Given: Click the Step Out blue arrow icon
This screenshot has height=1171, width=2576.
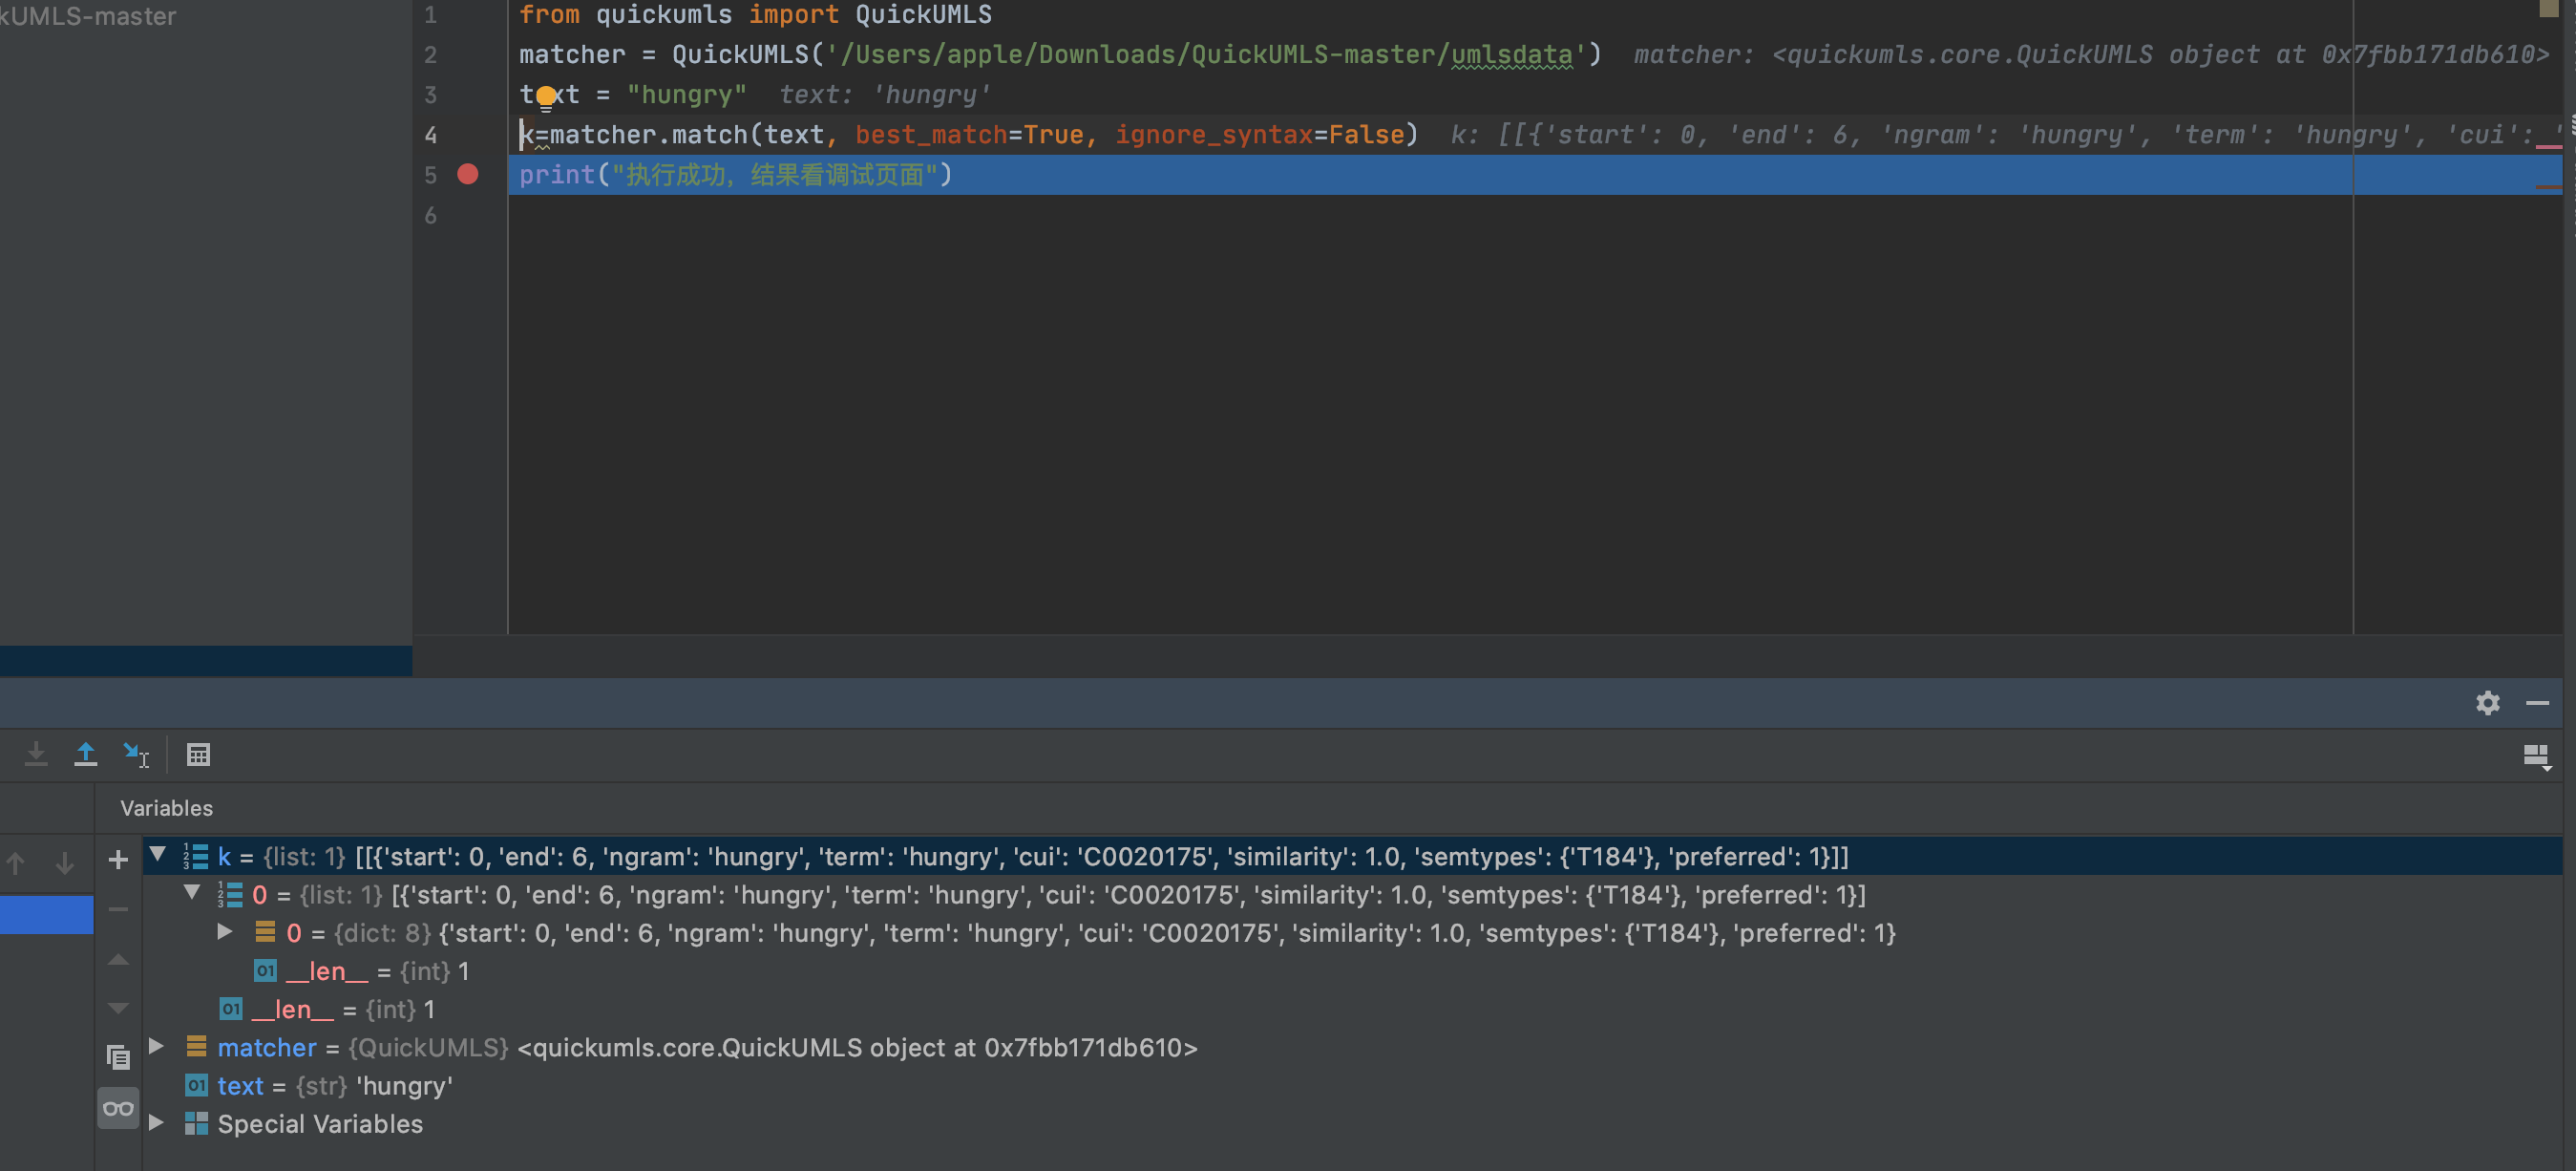Looking at the screenshot, I should click(x=86, y=754).
